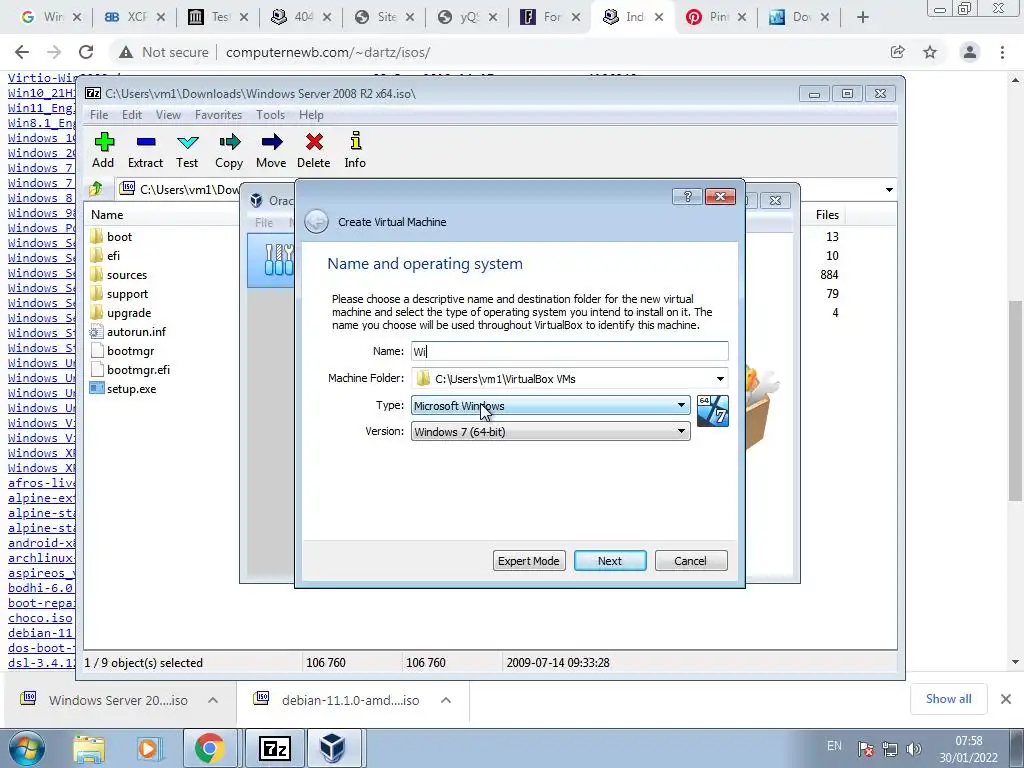Switch to 7-Zip via taskbar icon
This screenshot has height=768, width=1024.
[275, 748]
